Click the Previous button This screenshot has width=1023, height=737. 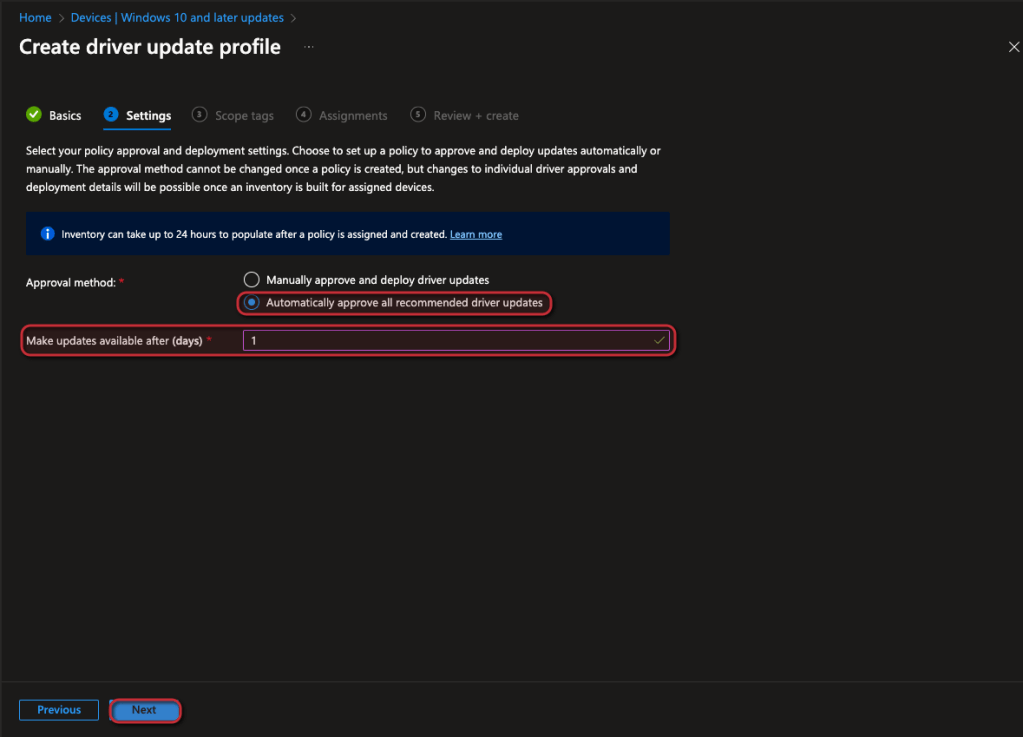(59, 710)
